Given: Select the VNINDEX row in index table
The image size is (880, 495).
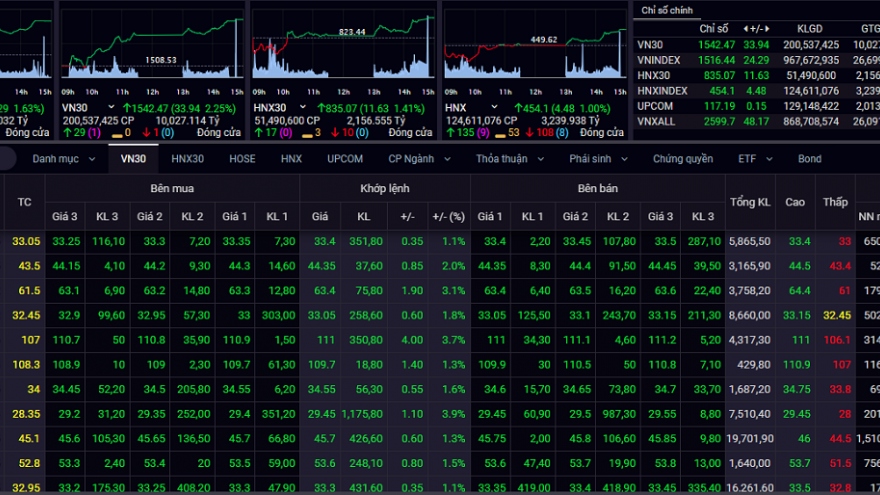Looking at the screenshot, I should [x=659, y=60].
